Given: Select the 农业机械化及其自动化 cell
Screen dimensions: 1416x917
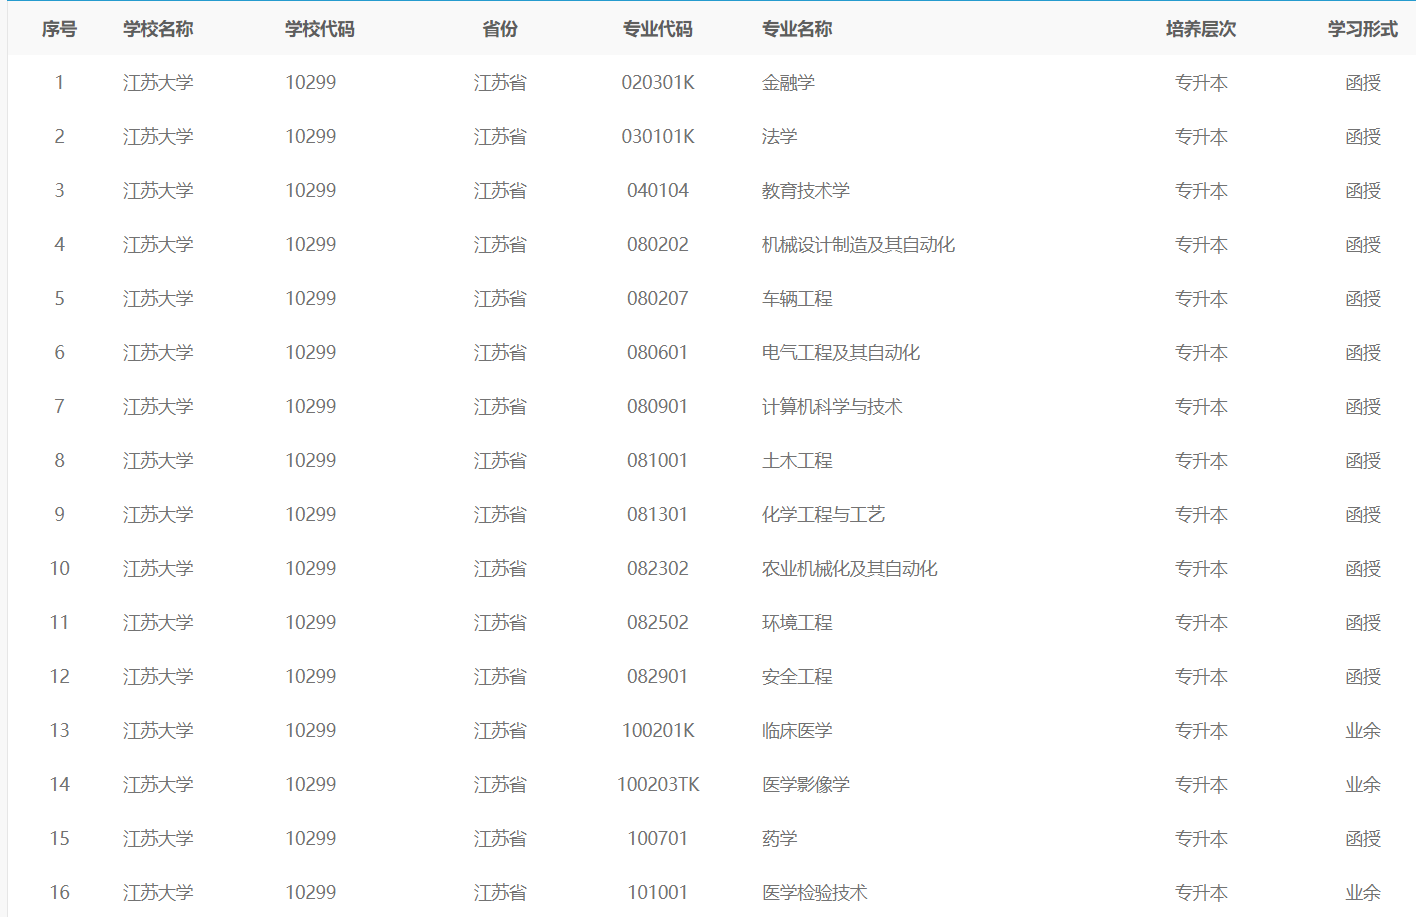Looking at the screenshot, I should click(850, 569).
